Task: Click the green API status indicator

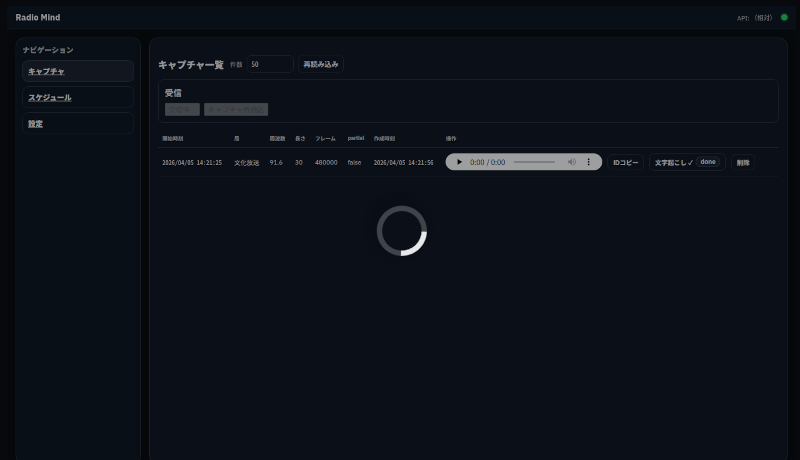Action: [784, 17]
